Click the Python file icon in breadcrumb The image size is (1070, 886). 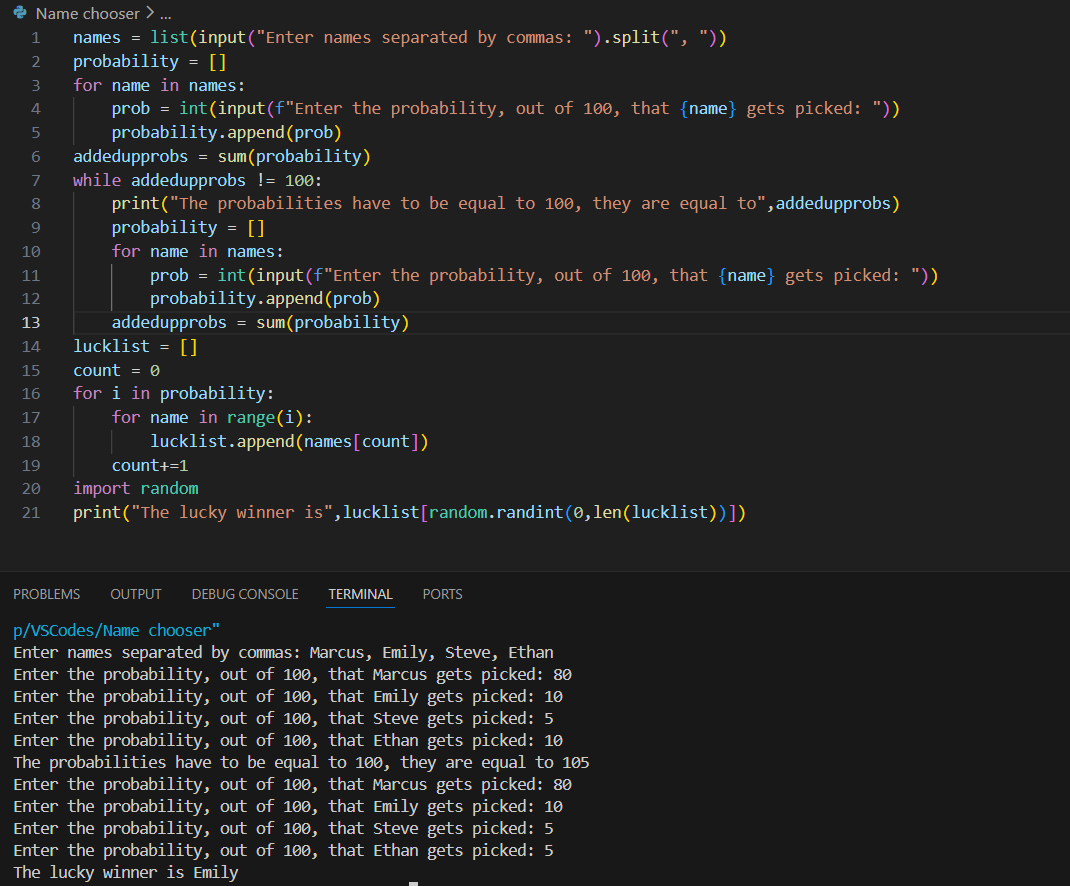coord(20,12)
